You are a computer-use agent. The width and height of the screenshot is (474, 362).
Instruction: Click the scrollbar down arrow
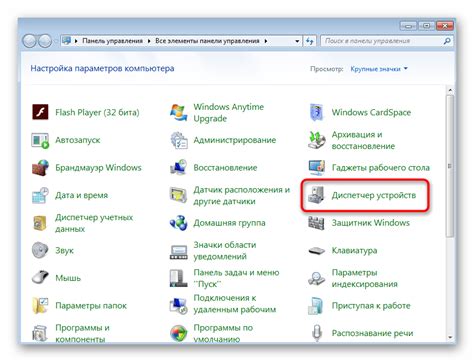point(450,337)
